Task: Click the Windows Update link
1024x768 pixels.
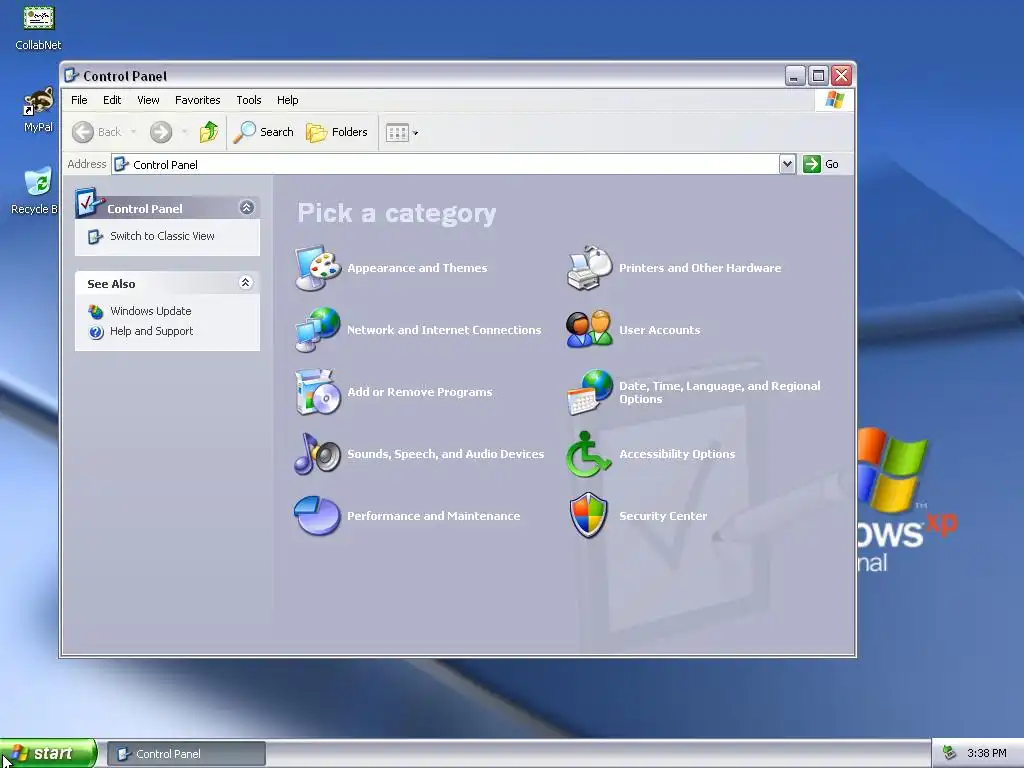Action: point(150,312)
